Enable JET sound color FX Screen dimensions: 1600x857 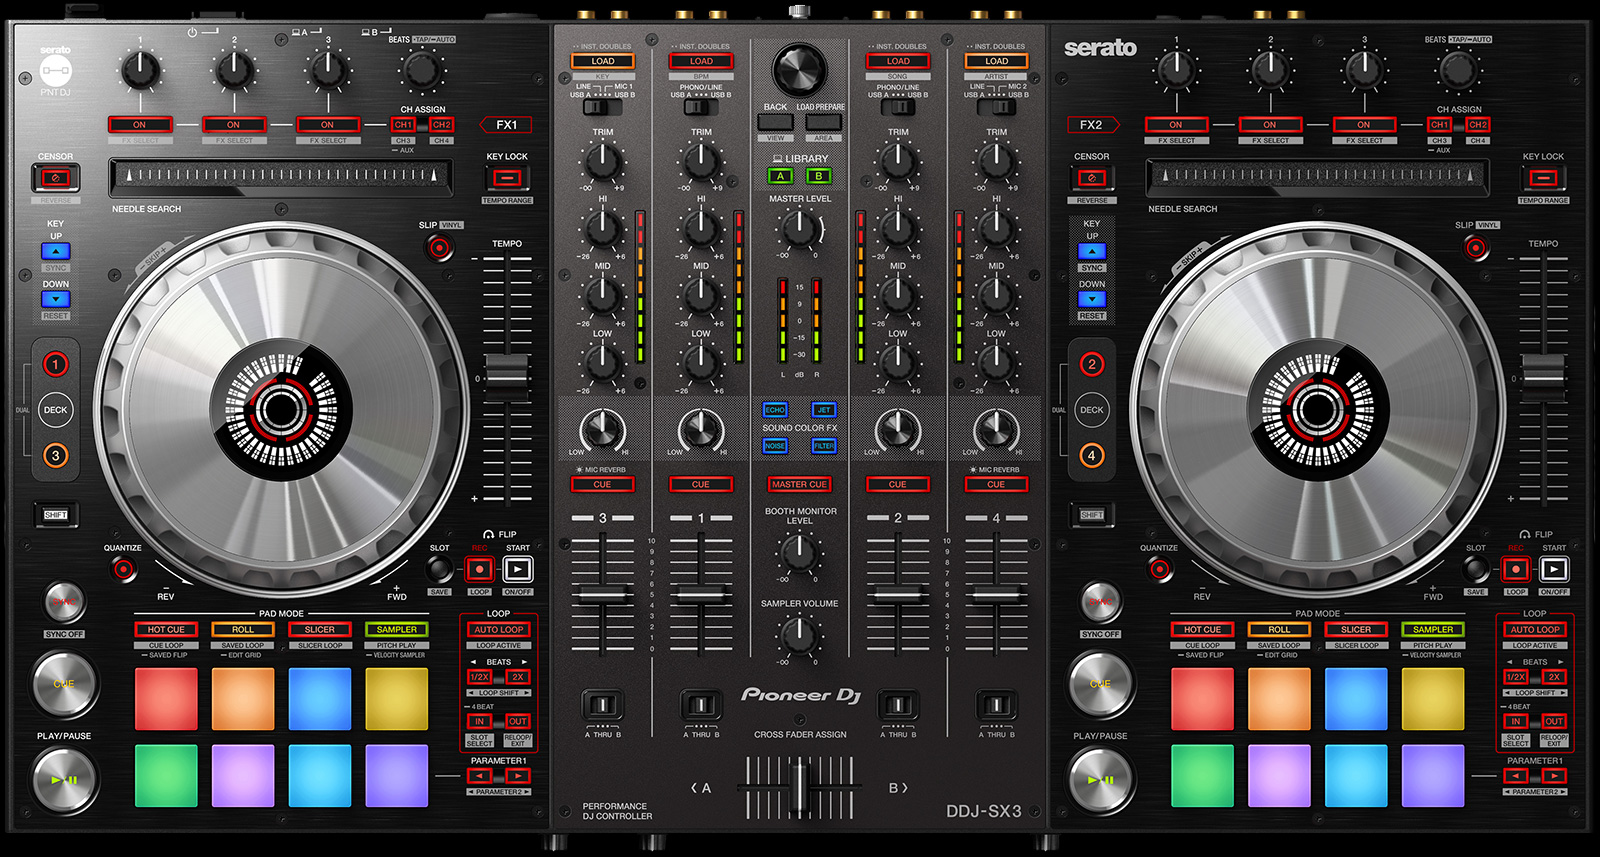coord(824,410)
